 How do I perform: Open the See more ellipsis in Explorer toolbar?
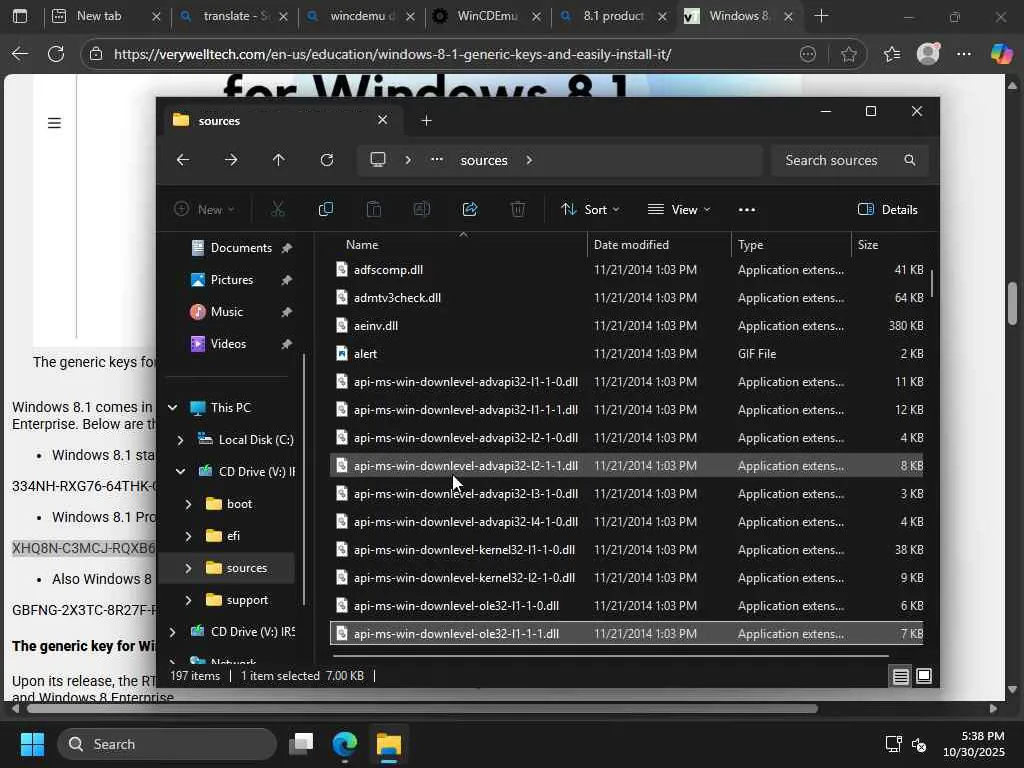[746, 210]
